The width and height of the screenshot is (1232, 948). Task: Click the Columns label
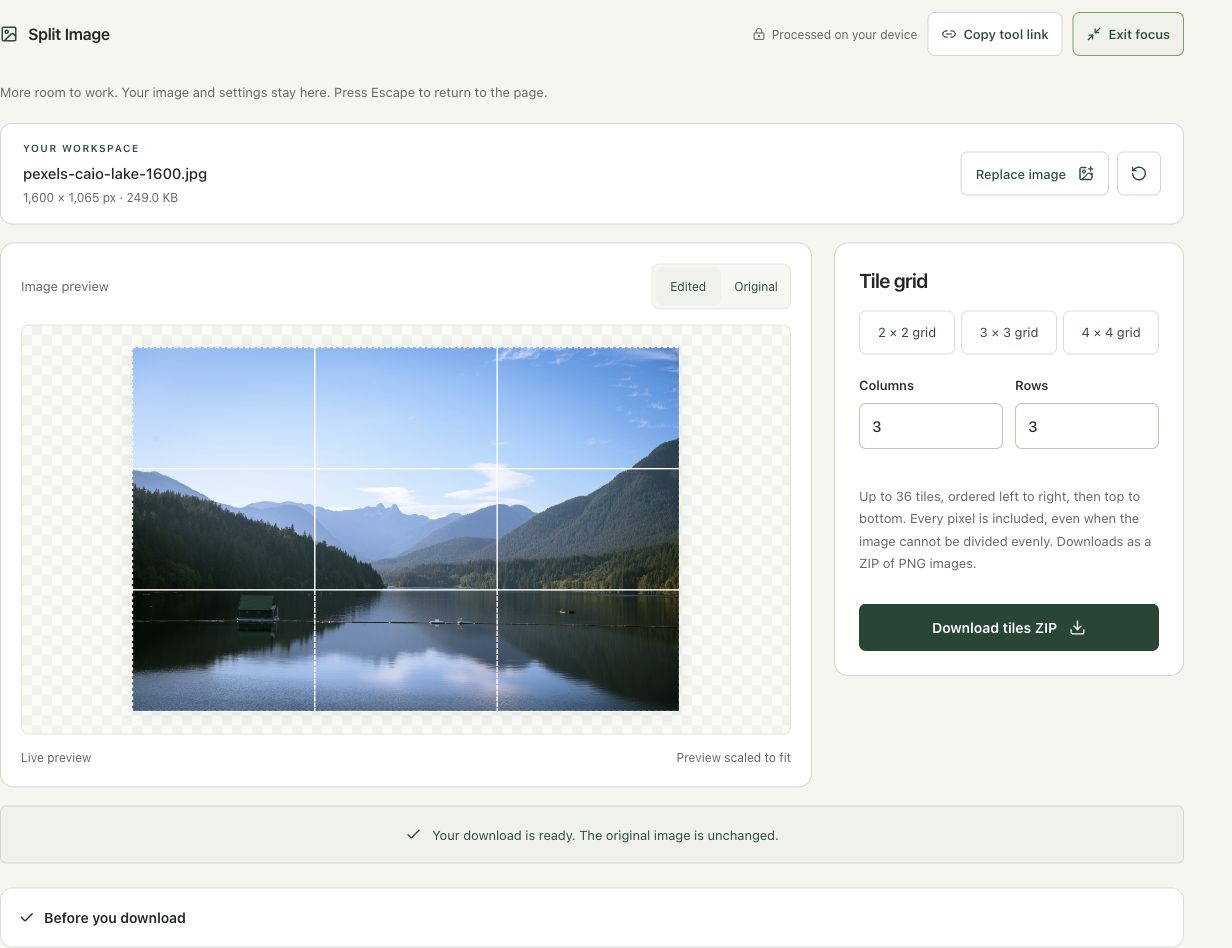pos(886,385)
